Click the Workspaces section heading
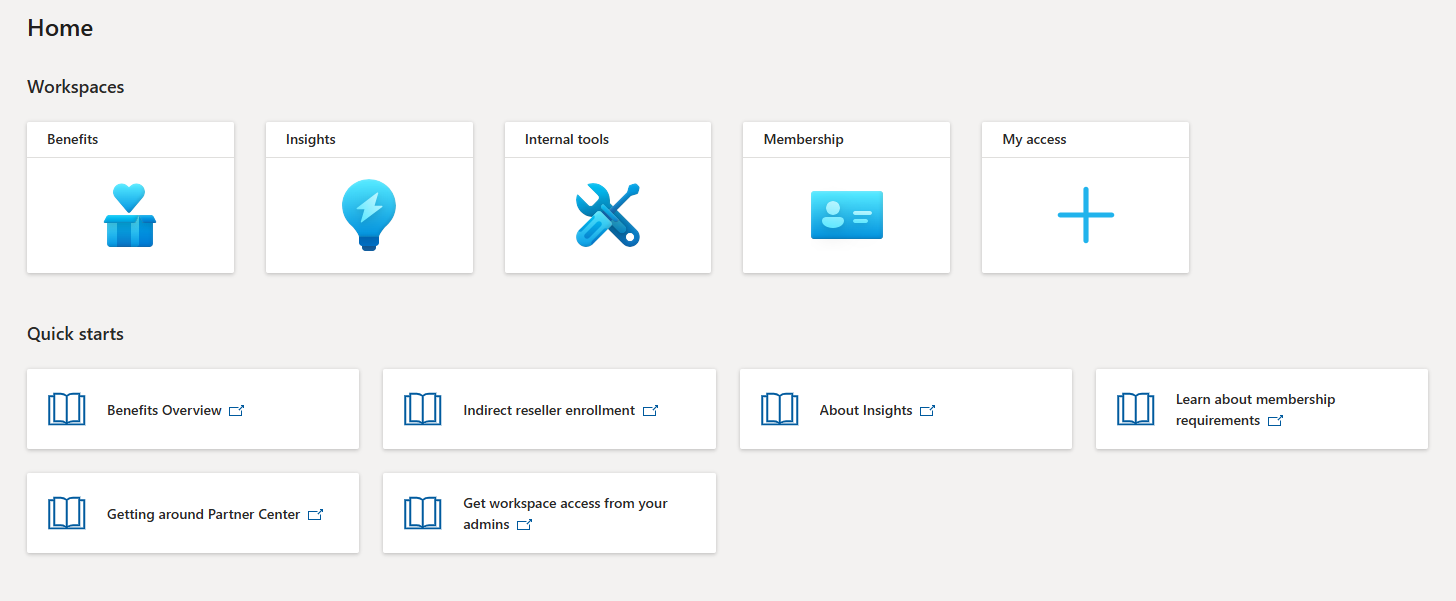The height and width of the screenshot is (601, 1456). (75, 87)
